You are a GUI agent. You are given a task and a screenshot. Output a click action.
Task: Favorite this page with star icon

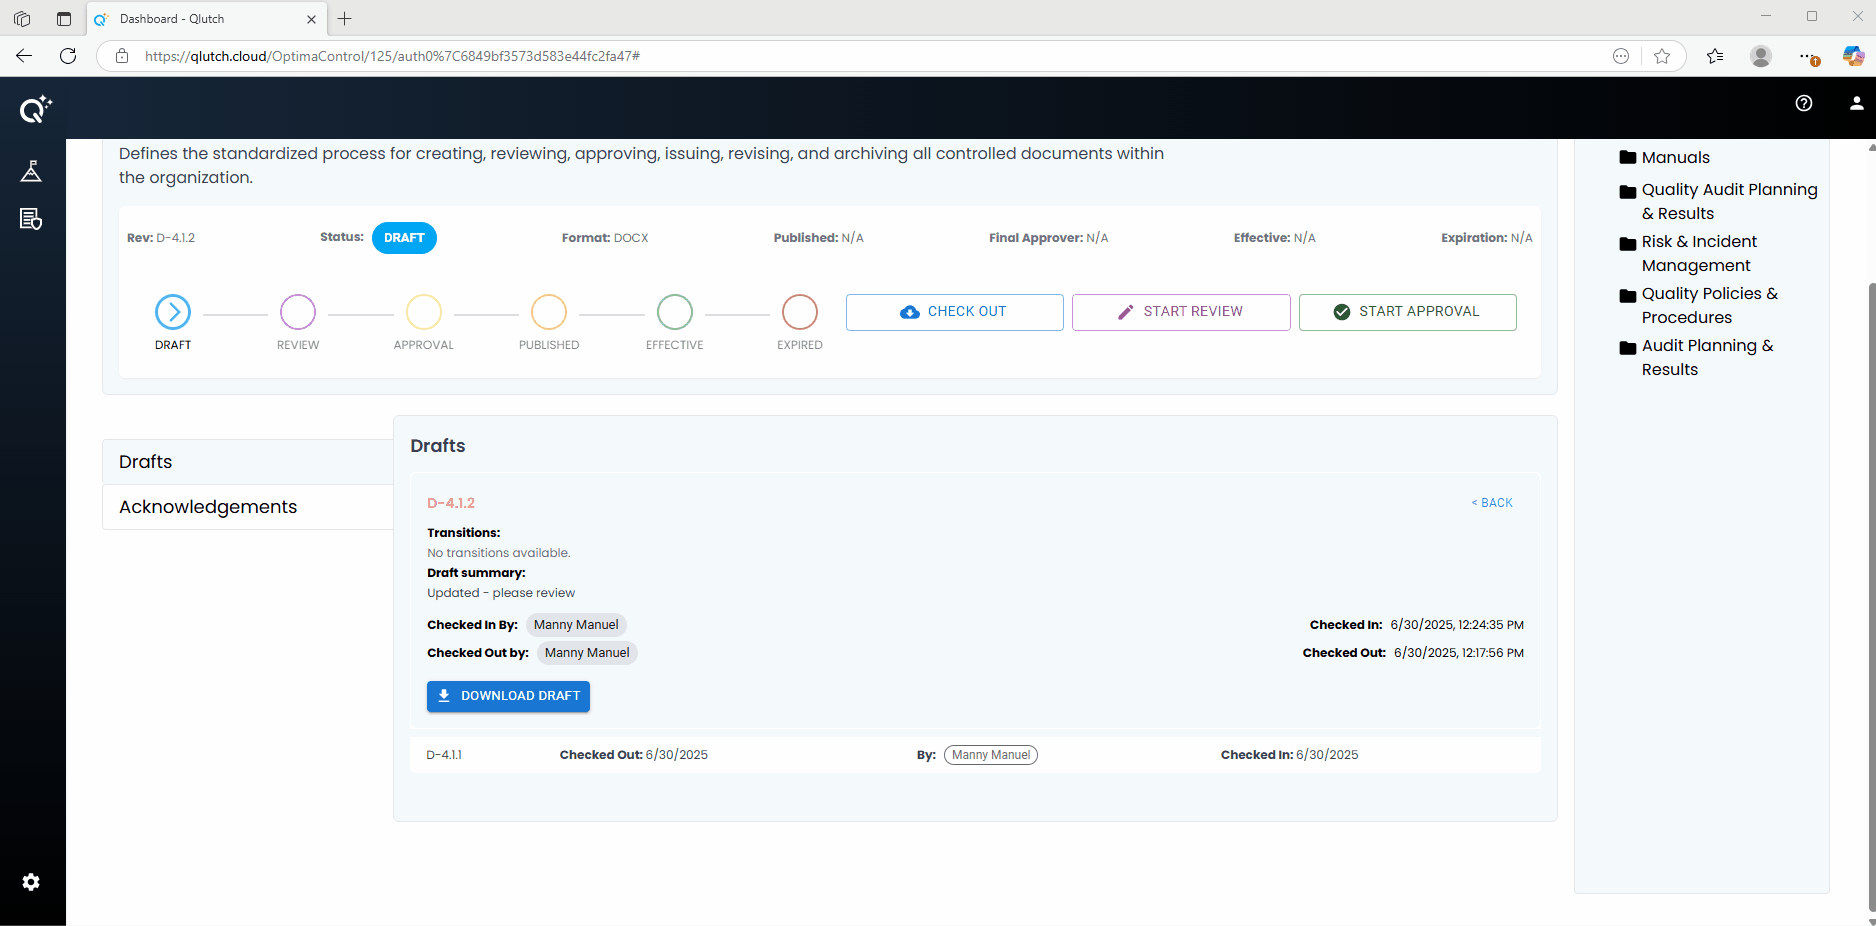[x=1662, y=56]
